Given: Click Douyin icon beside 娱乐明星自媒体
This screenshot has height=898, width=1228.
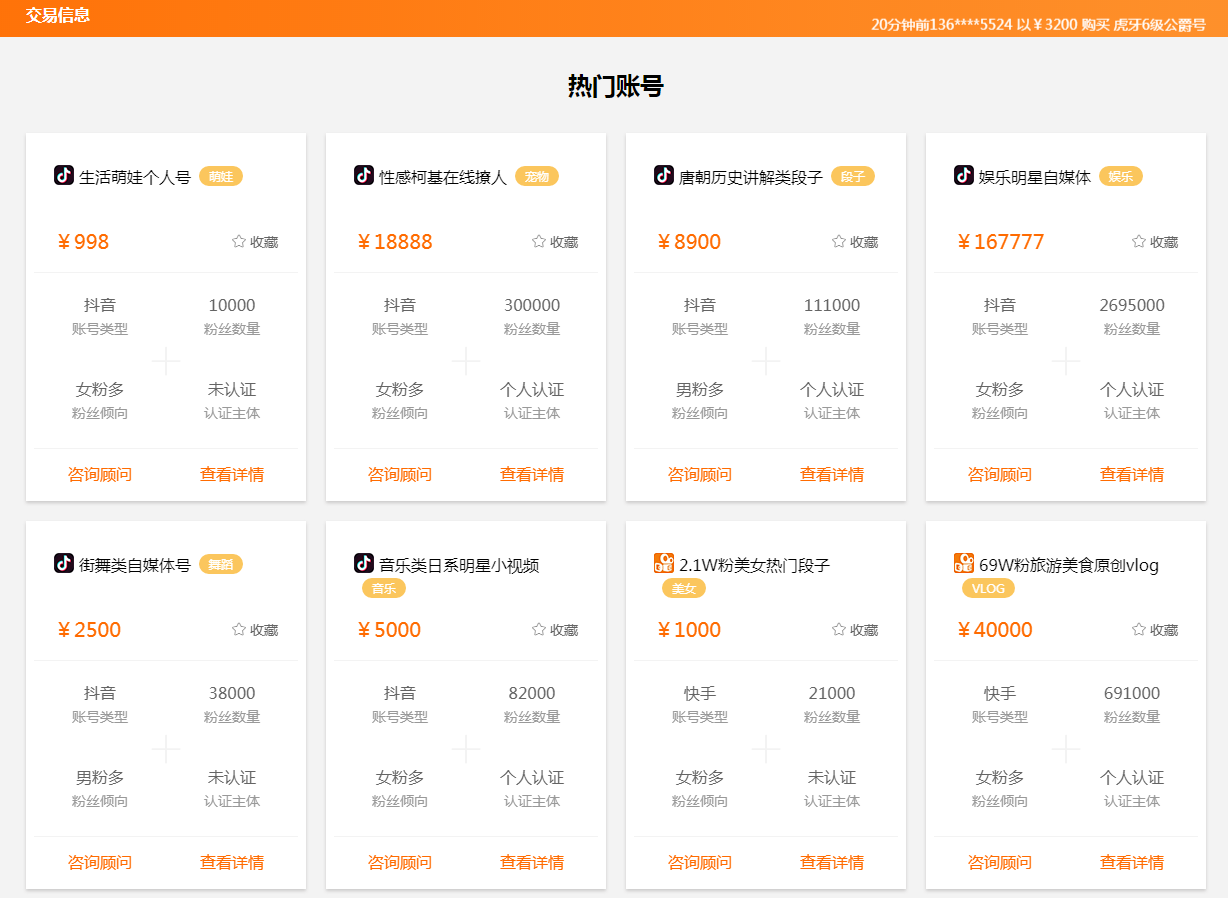Looking at the screenshot, I should [964, 176].
